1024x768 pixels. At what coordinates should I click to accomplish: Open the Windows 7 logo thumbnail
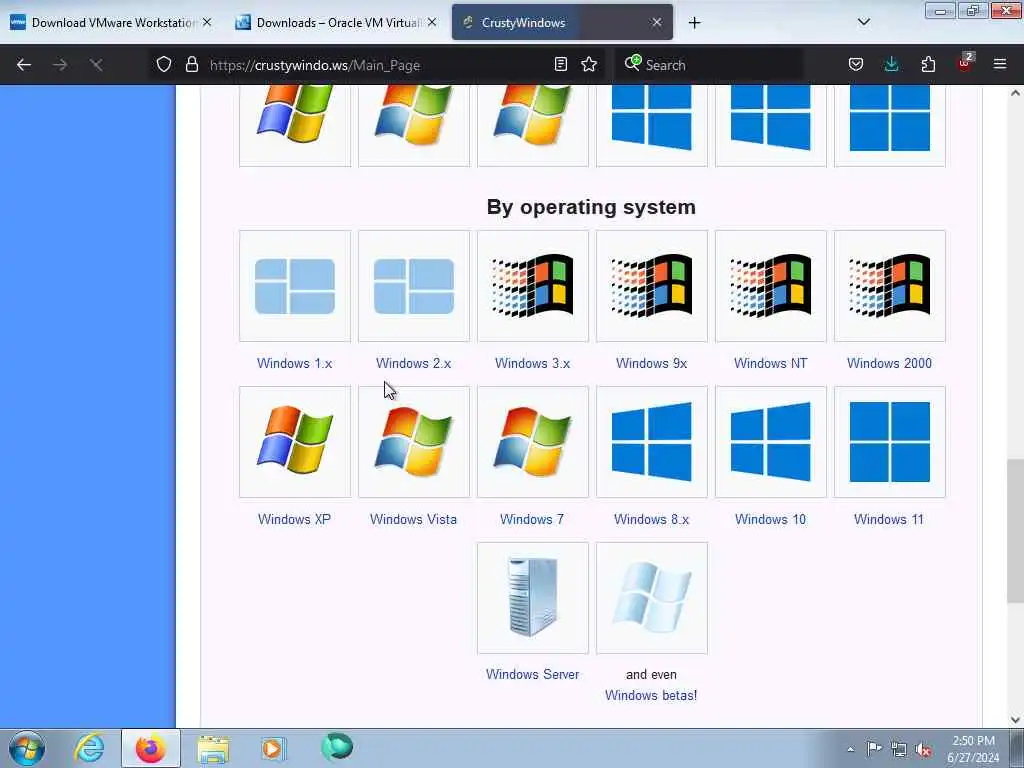tap(532, 442)
